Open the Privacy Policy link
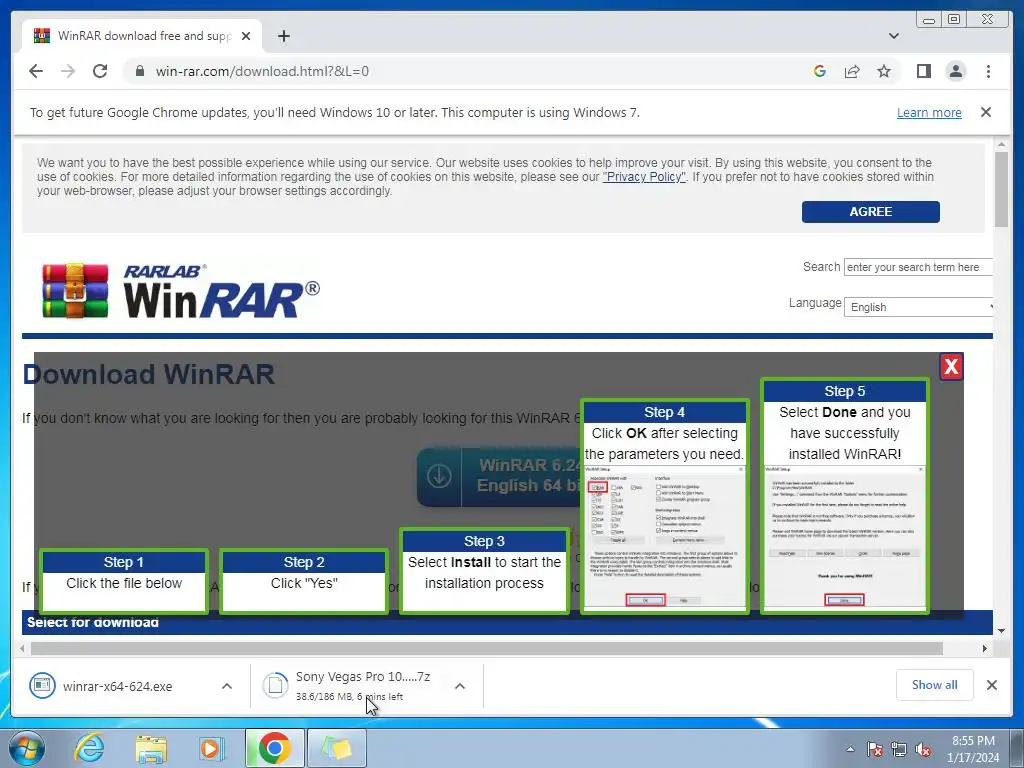Viewport: 1024px width, 768px height. click(644, 177)
